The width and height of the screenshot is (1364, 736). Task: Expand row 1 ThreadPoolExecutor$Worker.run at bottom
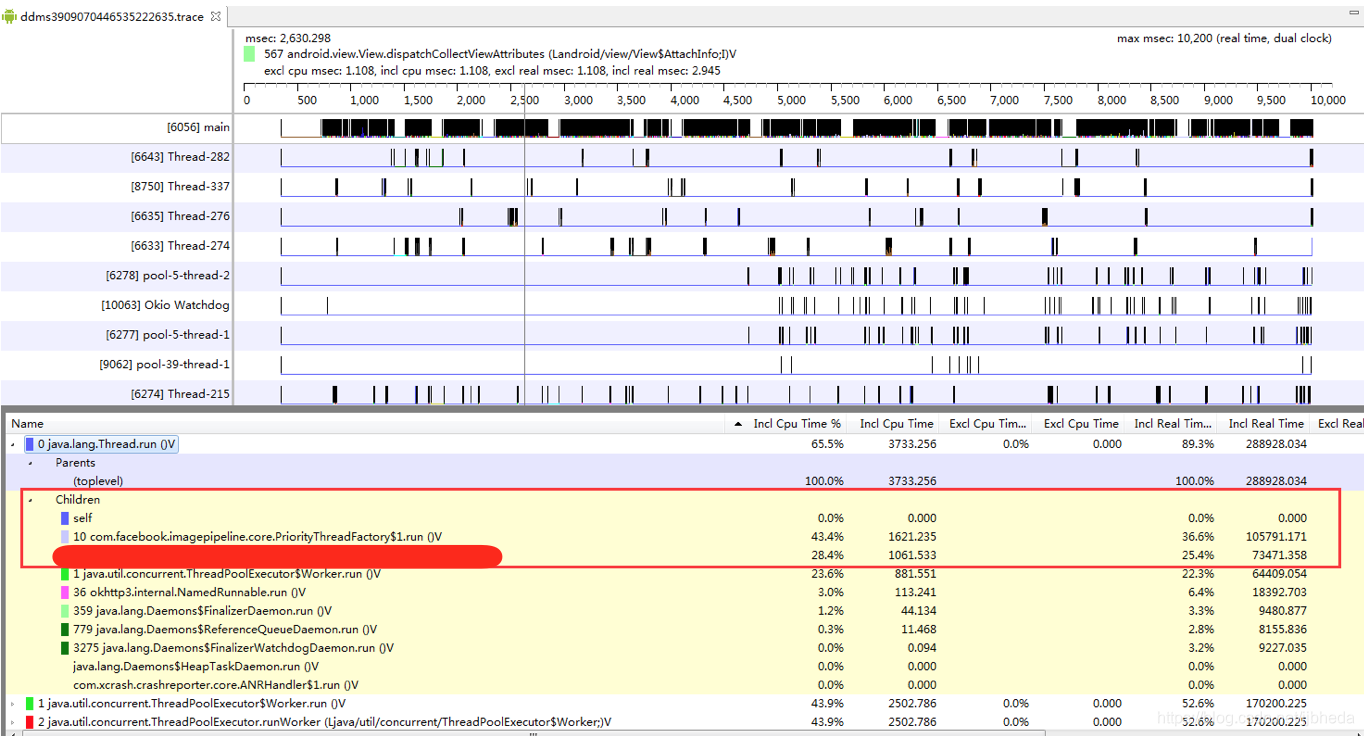coord(13,704)
